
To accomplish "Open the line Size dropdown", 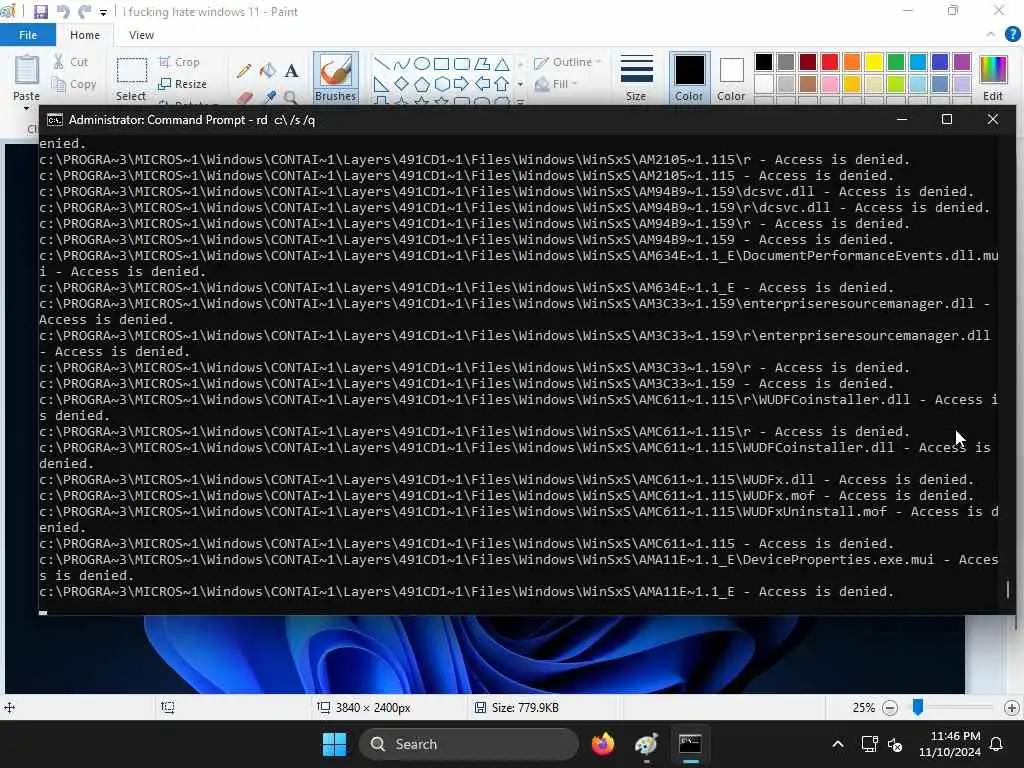I will [x=636, y=78].
